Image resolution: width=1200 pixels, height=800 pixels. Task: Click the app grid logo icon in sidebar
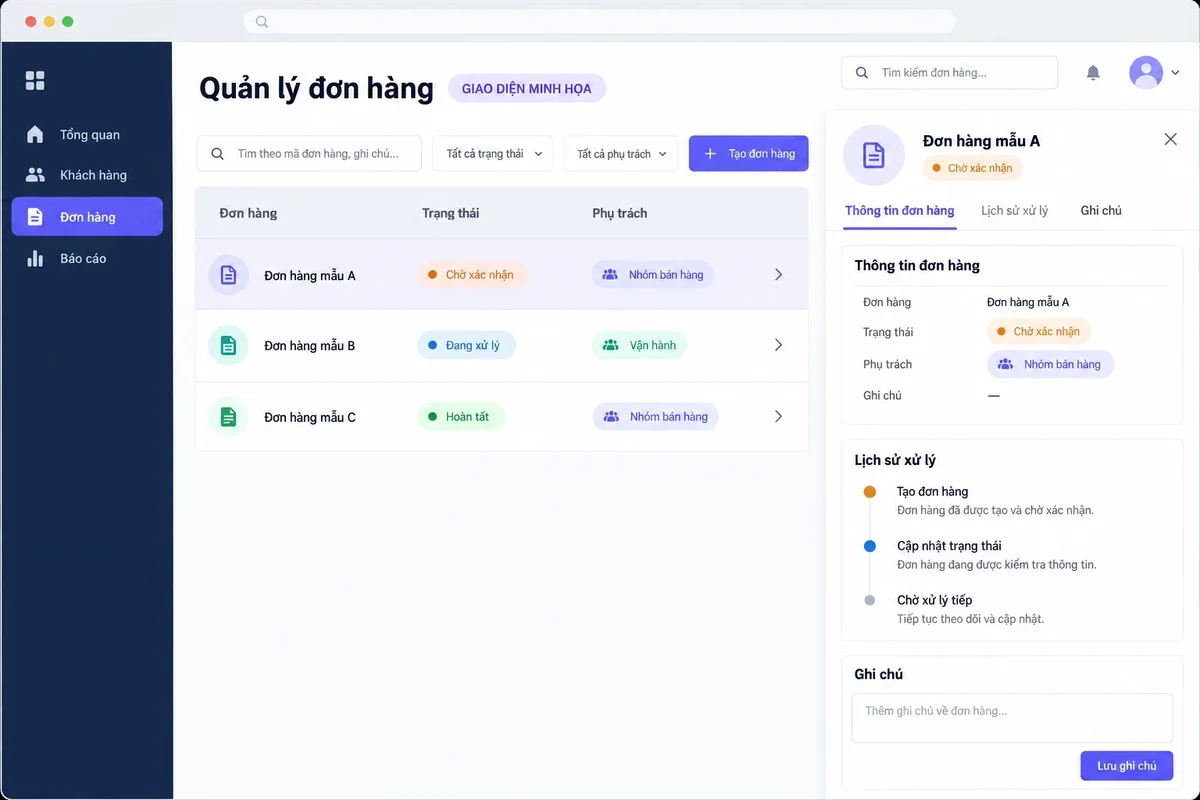click(x=35, y=81)
